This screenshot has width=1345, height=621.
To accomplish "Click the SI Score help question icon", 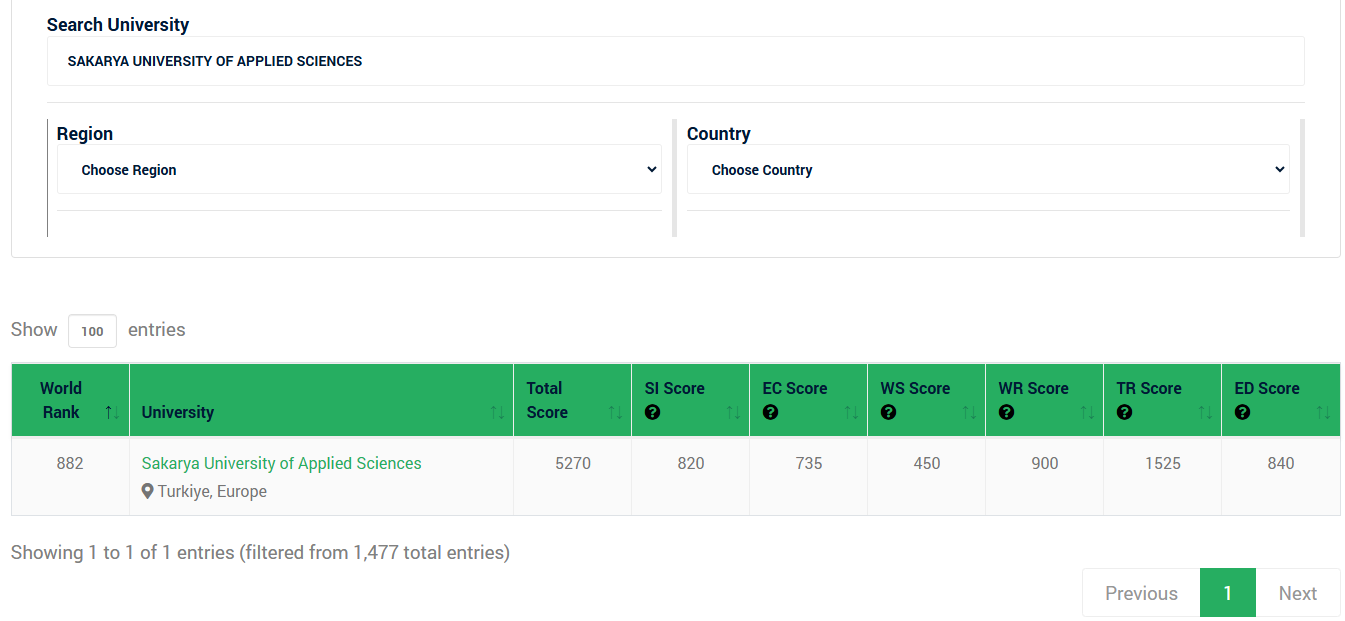I will (x=652, y=412).
